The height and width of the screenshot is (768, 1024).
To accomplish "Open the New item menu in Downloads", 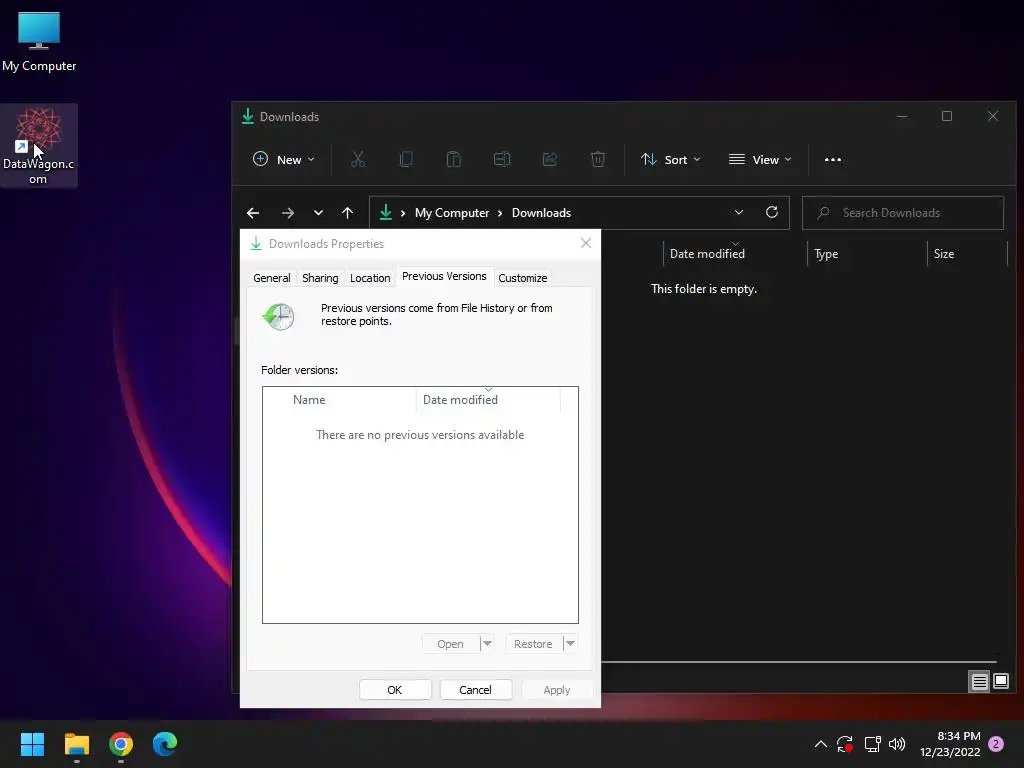I will (283, 159).
